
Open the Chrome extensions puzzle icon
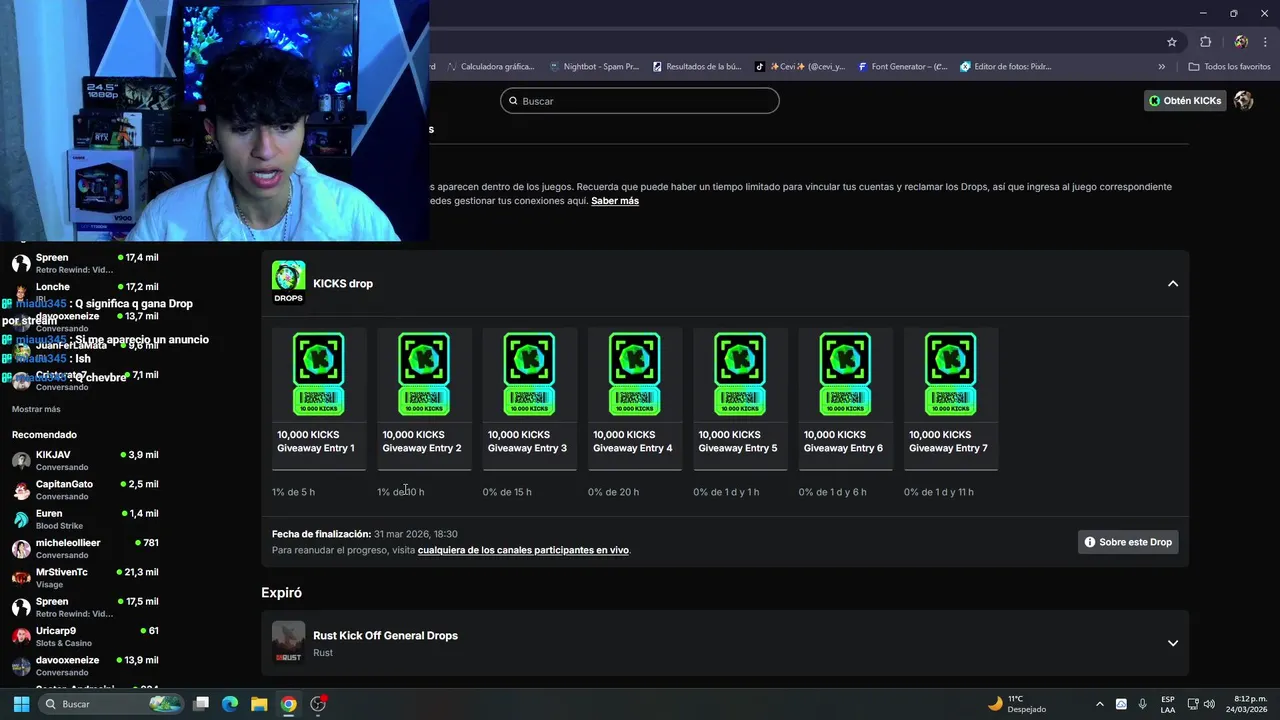pos(1205,42)
